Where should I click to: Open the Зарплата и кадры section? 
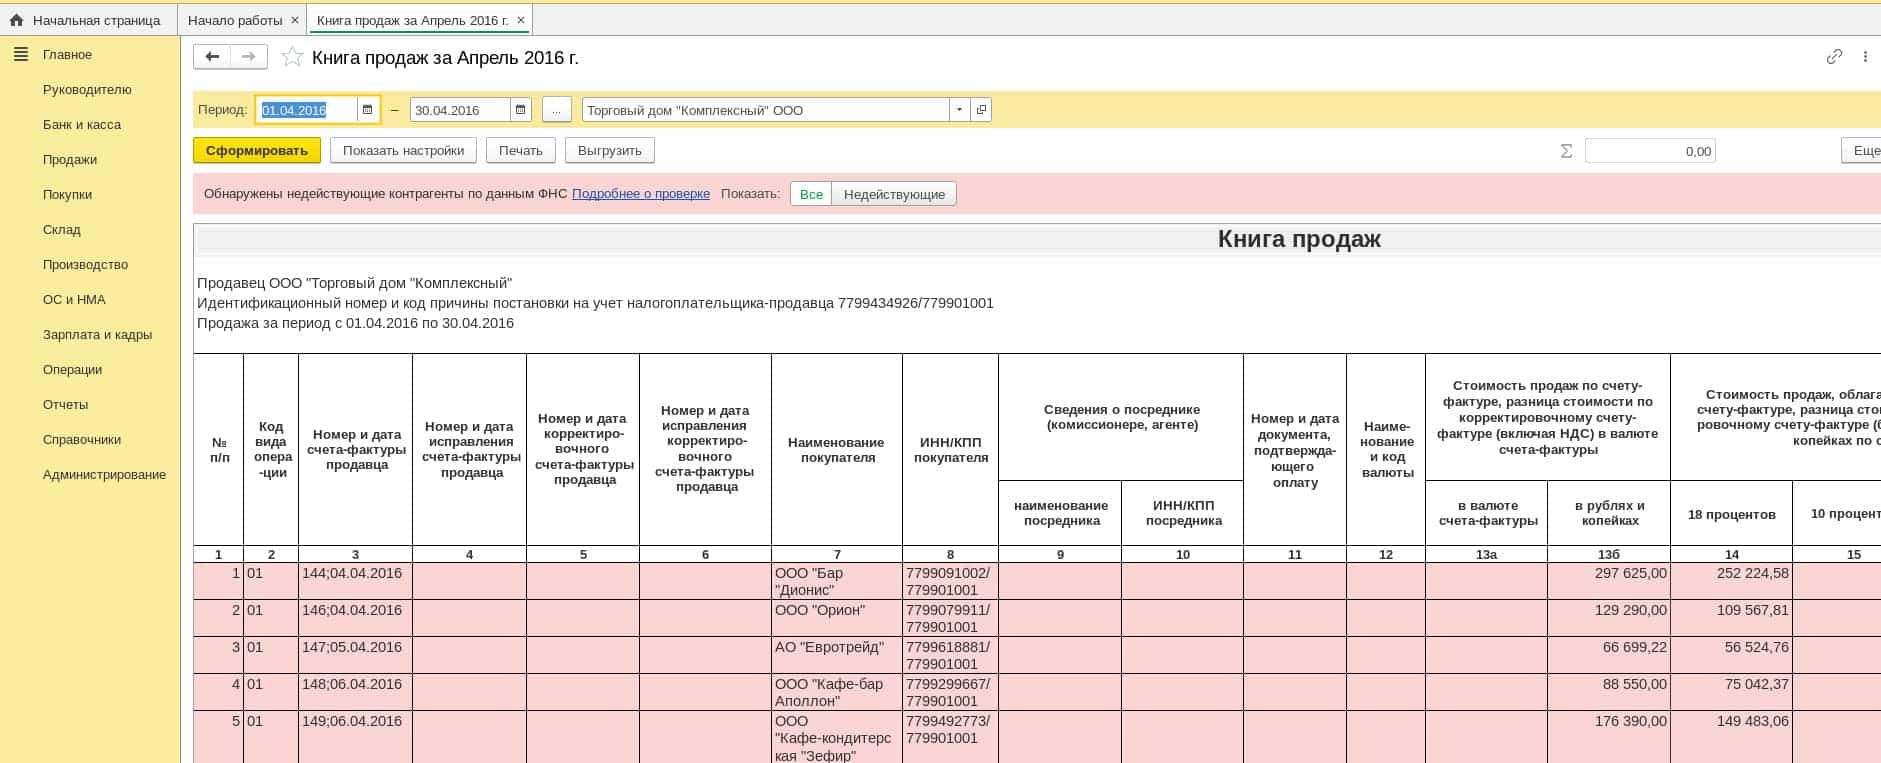click(x=98, y=334)
